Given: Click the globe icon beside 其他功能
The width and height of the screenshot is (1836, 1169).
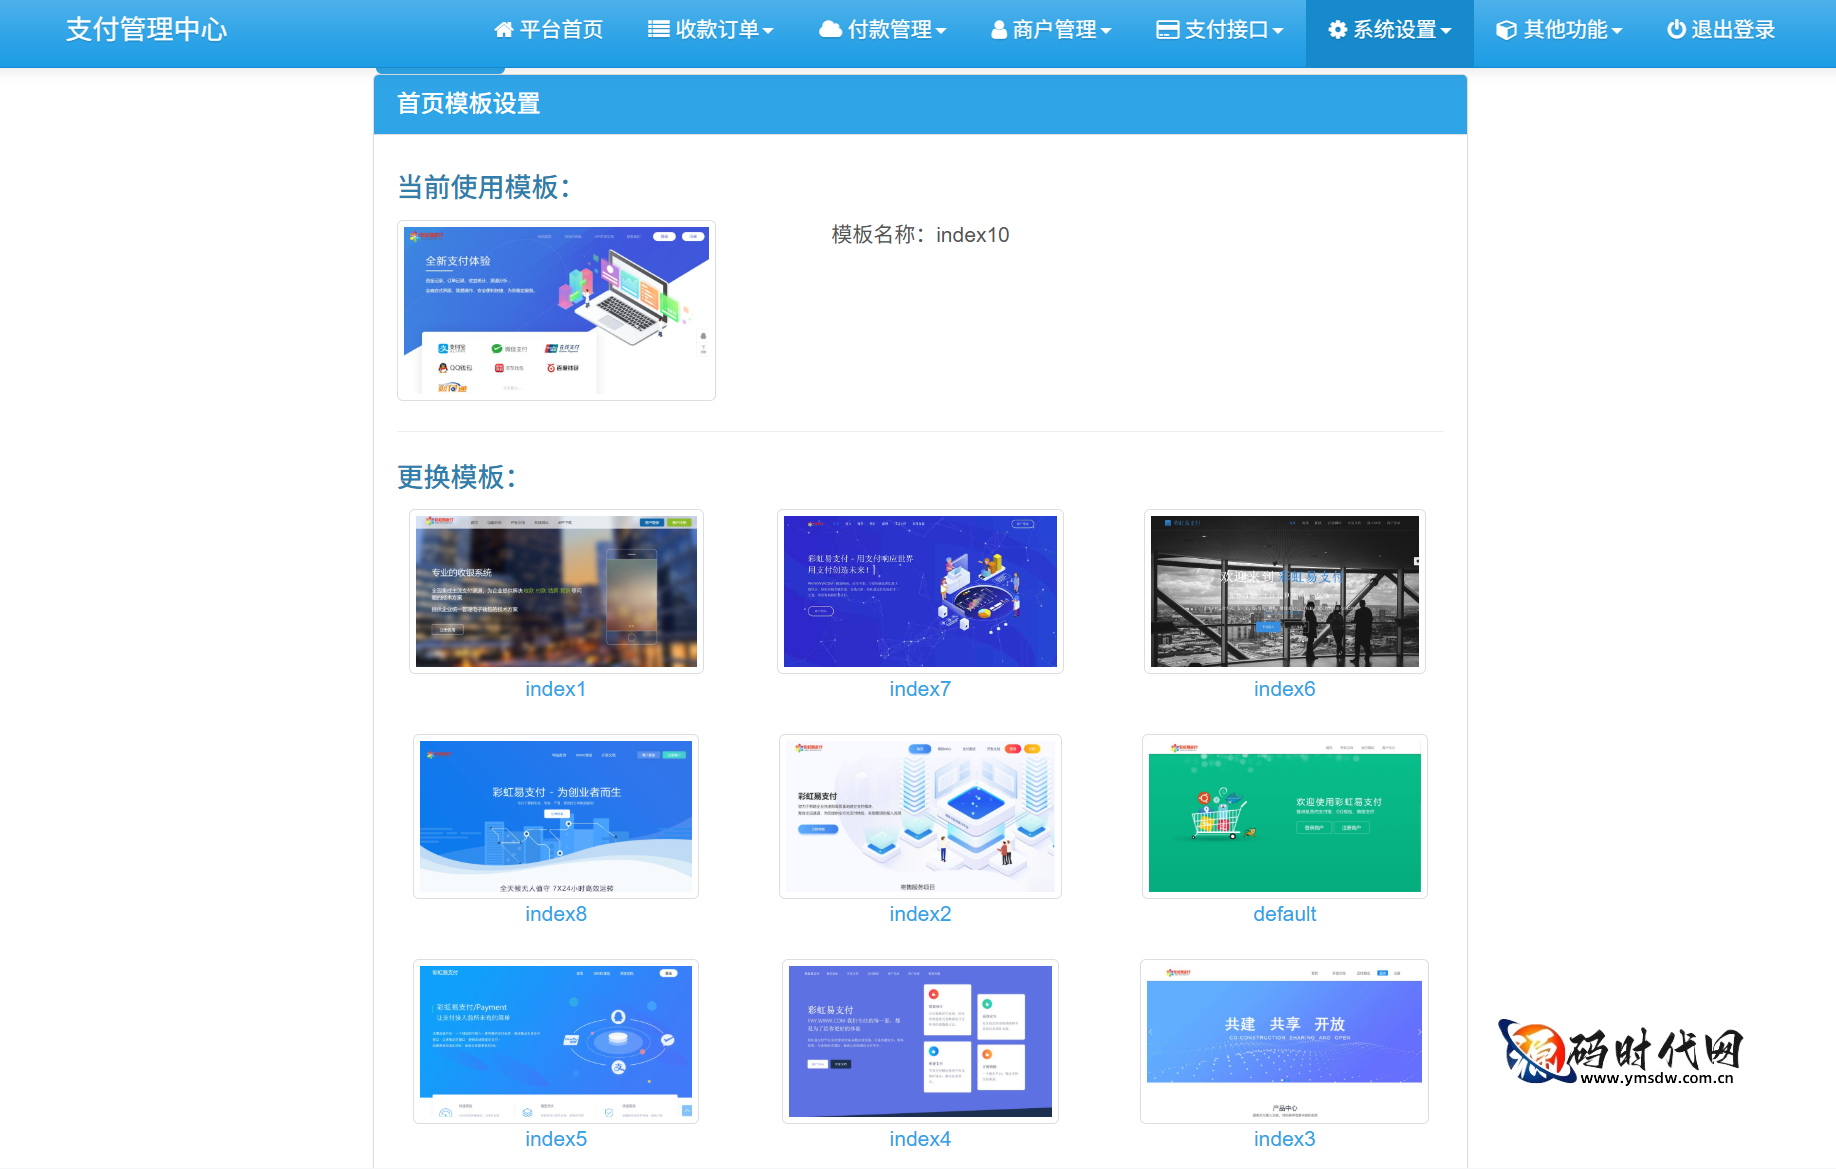Looking at the screenshot, I should (x=1506, y=30).
